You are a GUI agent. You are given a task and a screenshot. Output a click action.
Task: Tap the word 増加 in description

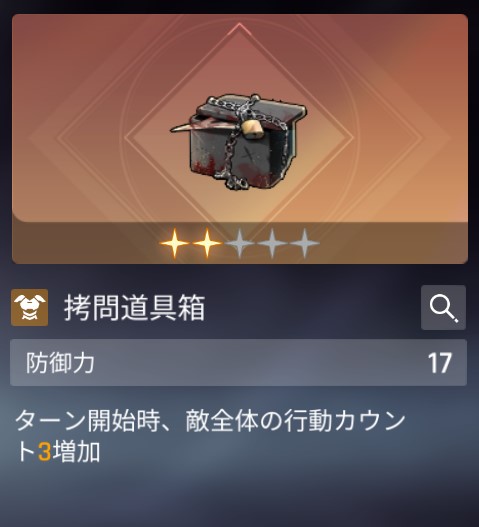tap(76, 452)
